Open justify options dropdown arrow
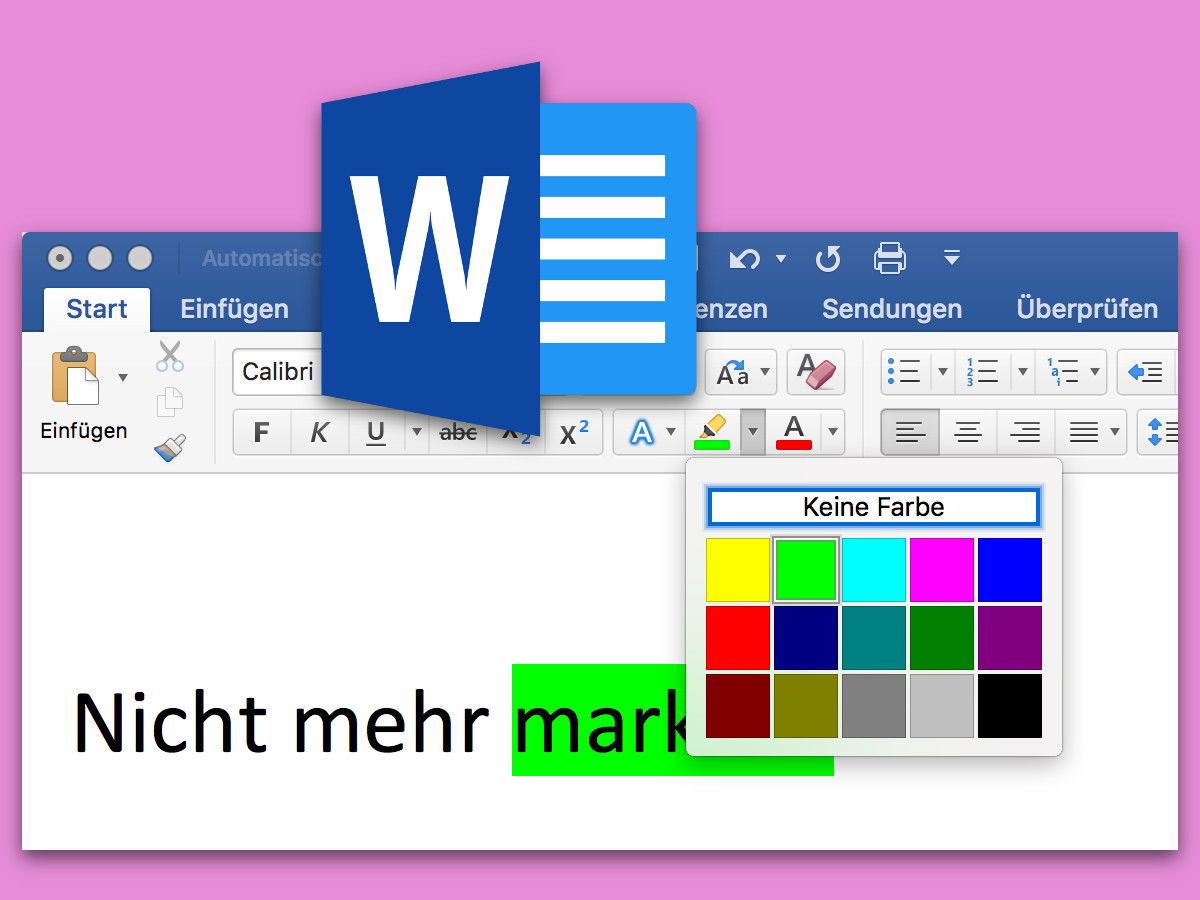The image size is (1200, 900). 1114,432
